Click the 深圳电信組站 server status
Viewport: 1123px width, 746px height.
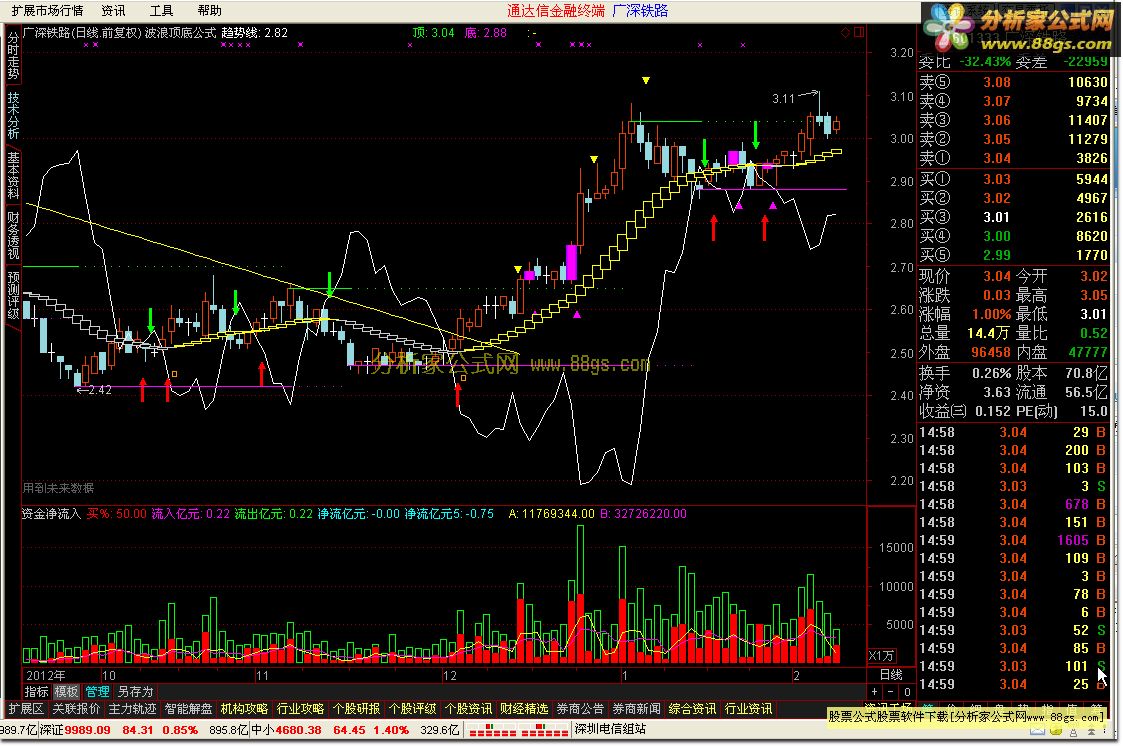pos(610,729)
